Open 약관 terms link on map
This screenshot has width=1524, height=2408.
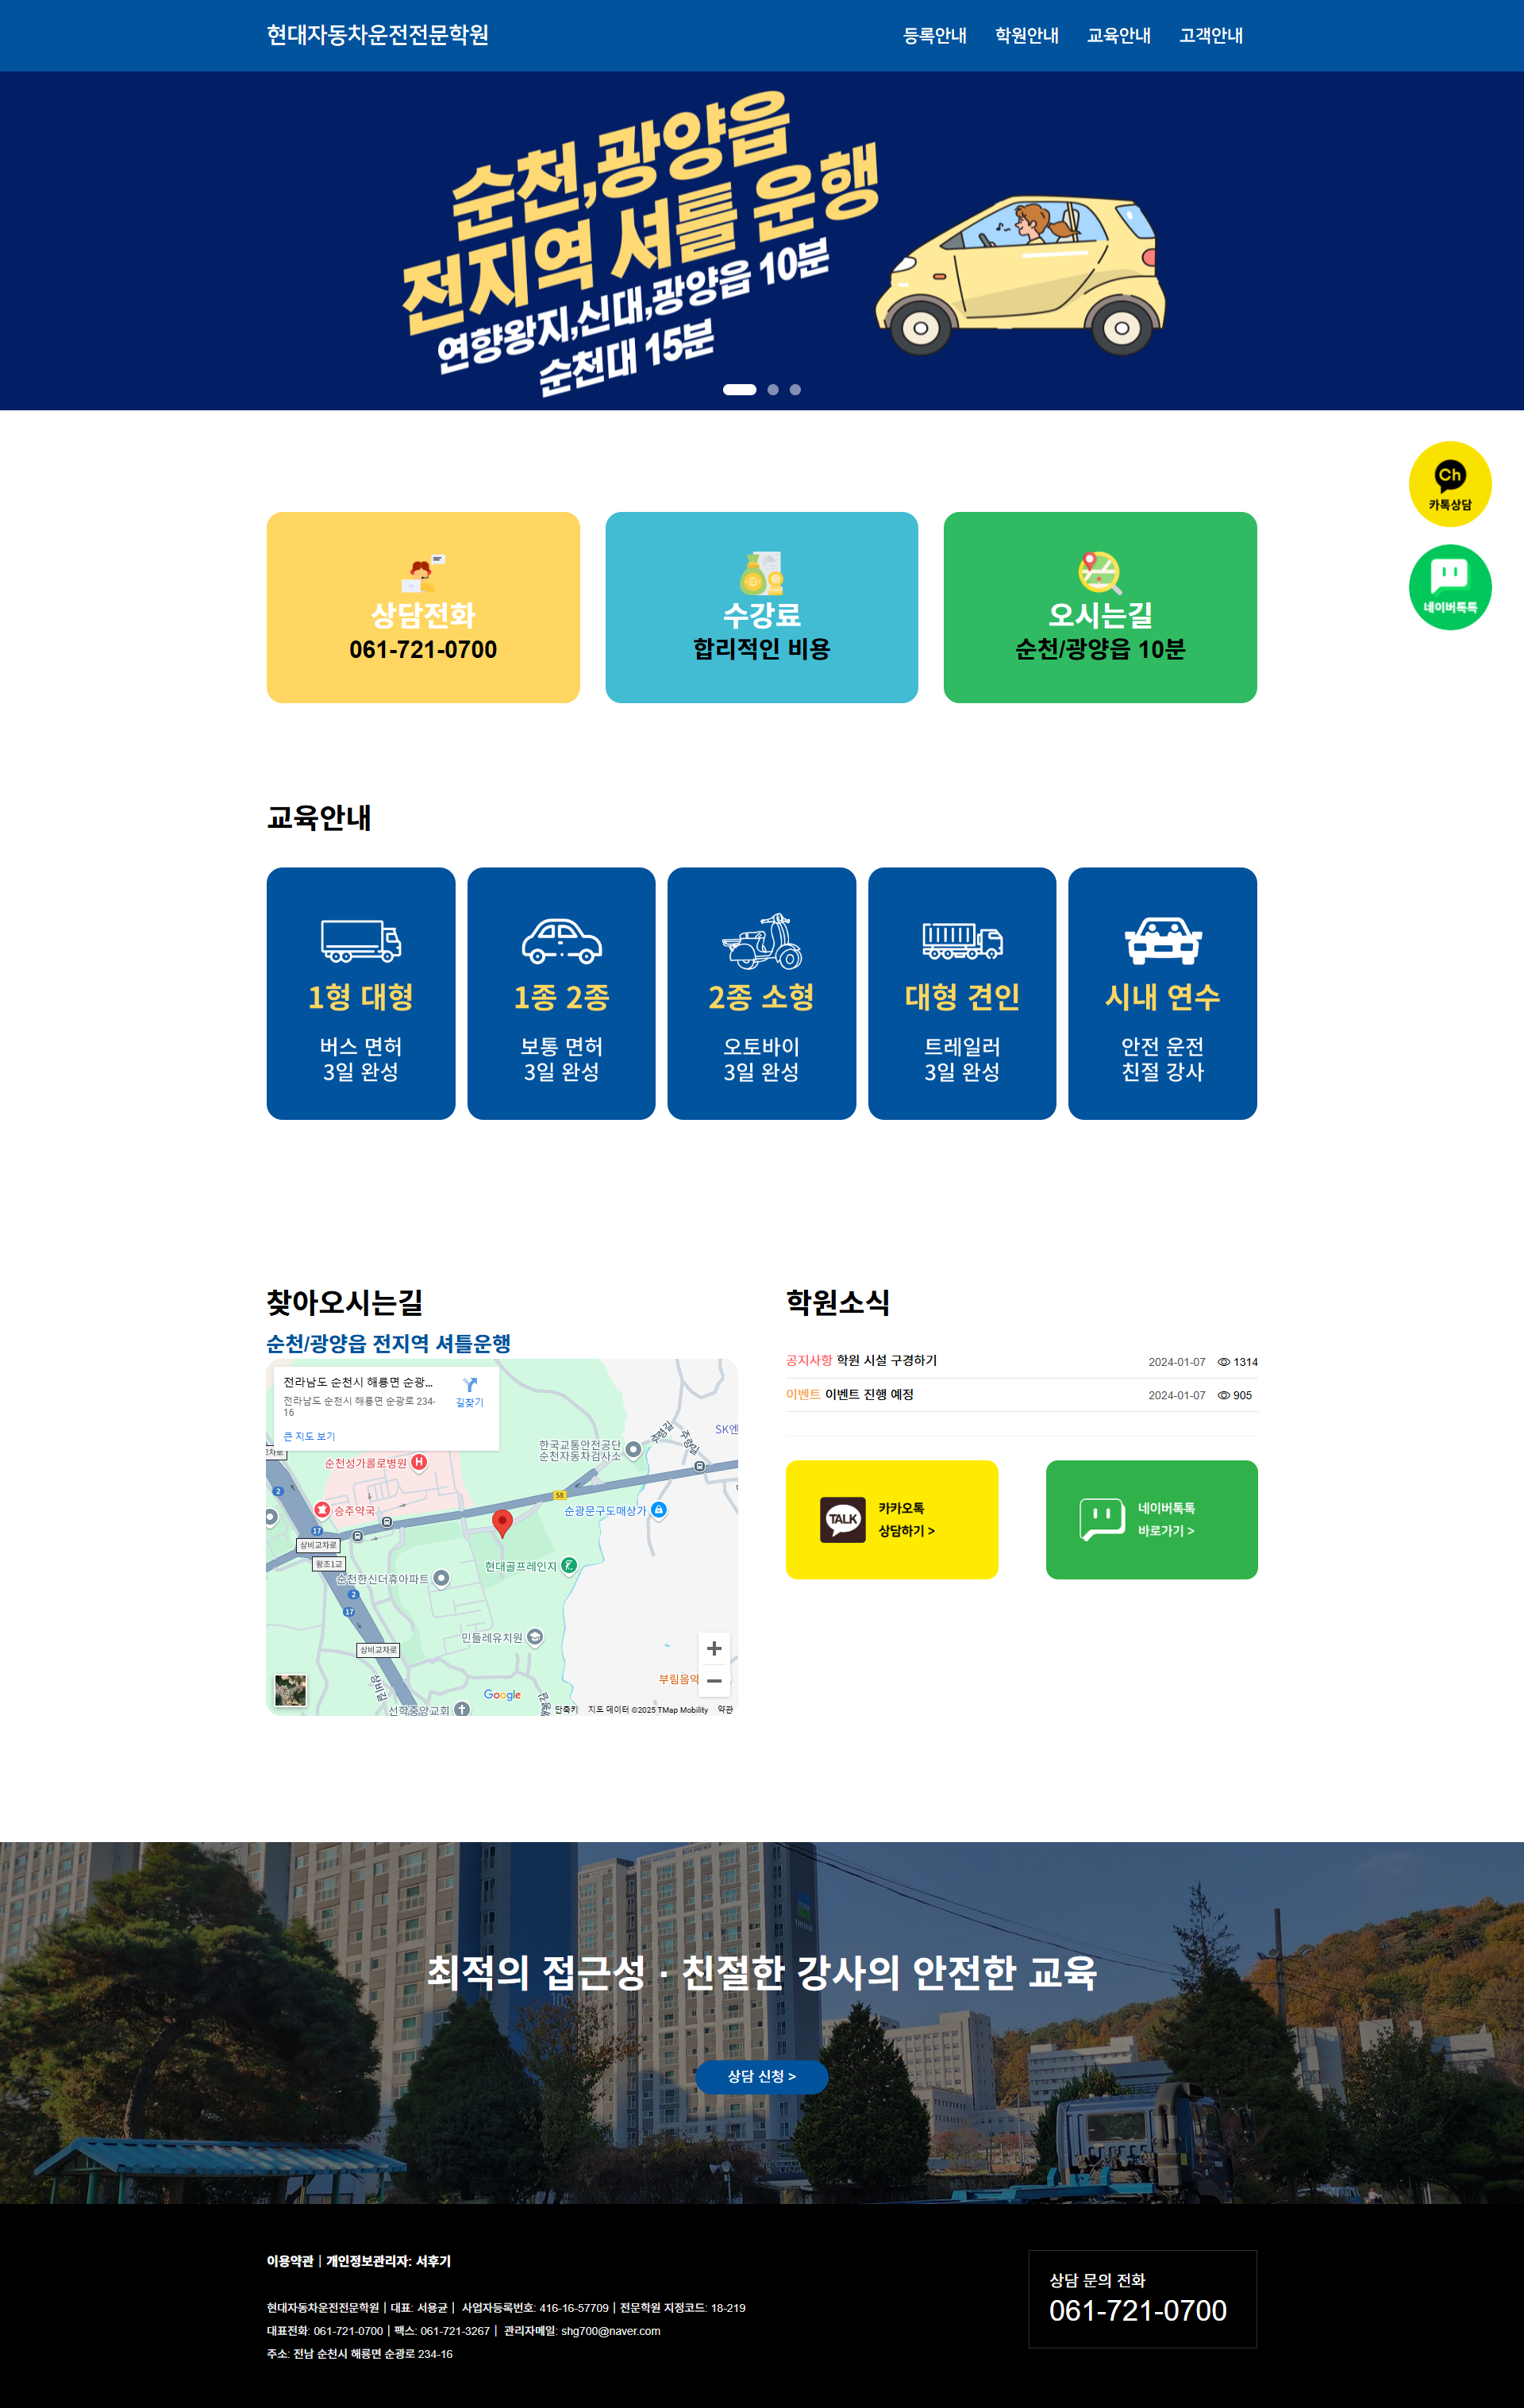725,1710
